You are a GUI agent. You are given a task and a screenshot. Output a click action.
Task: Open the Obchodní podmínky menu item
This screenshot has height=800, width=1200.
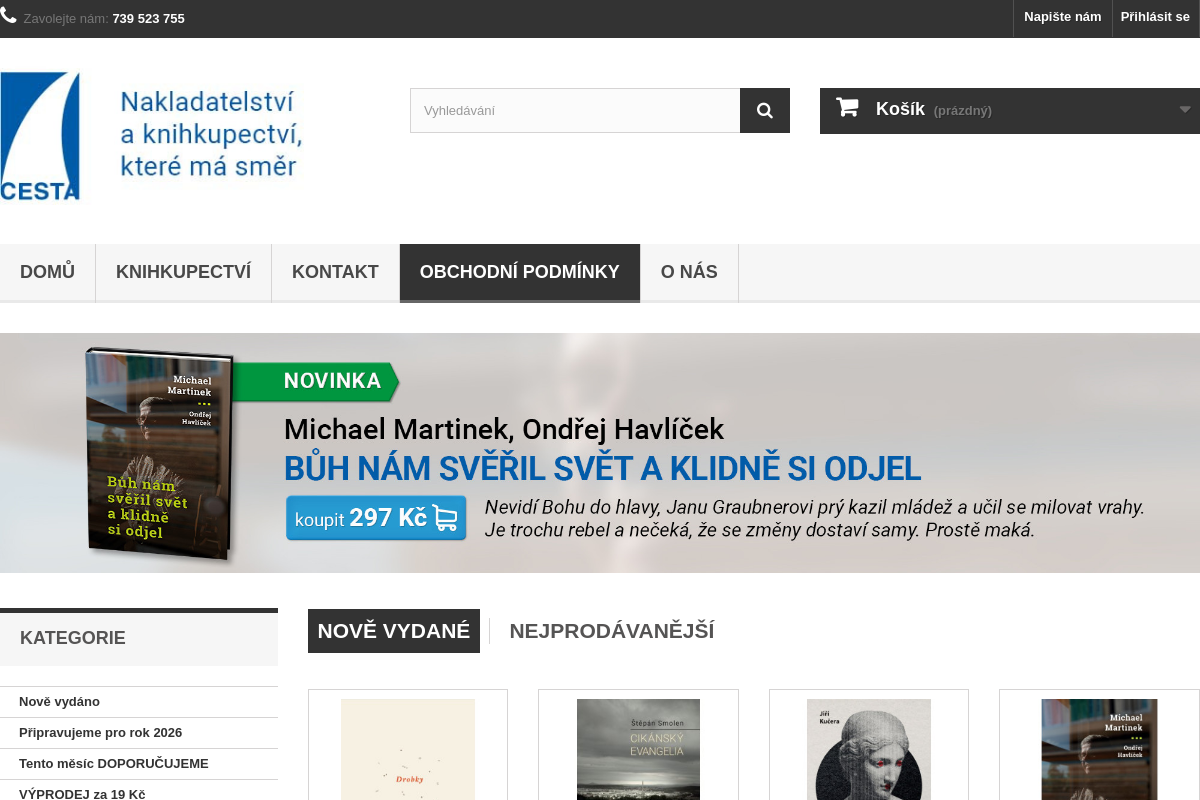(520, 272)
